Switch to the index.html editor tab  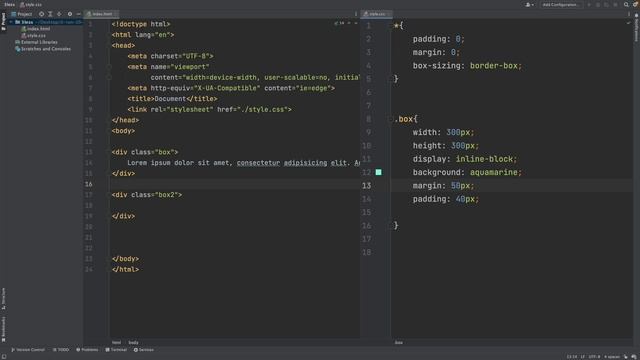102,14
